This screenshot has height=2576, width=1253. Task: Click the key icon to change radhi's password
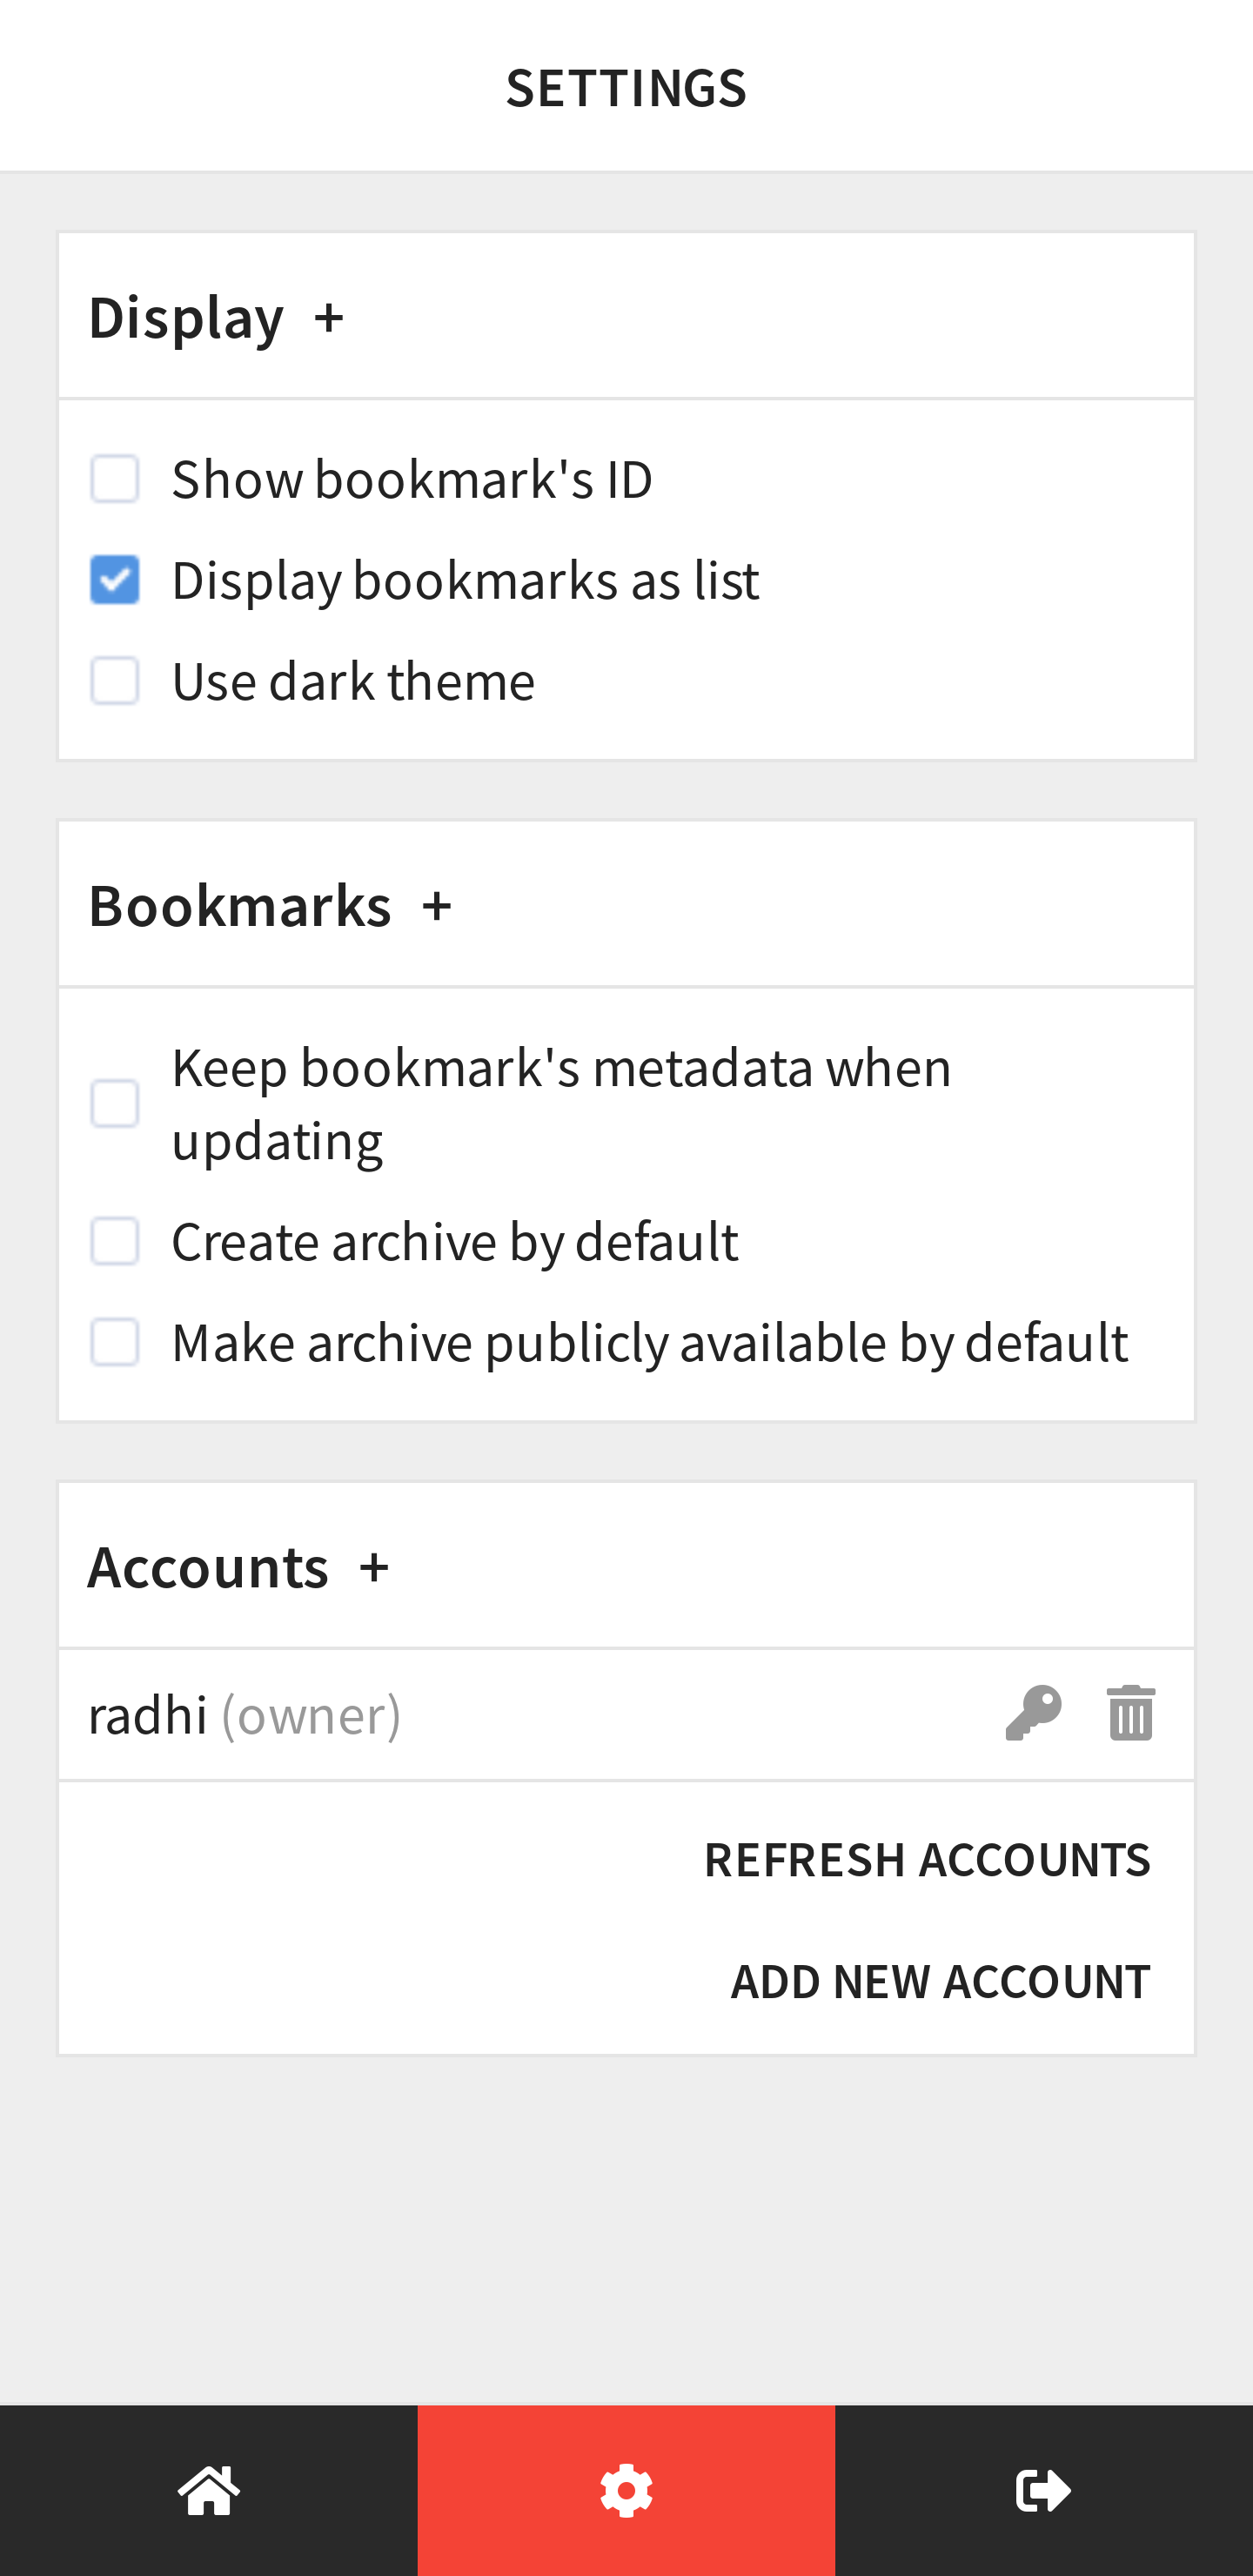point(1033,1713)
